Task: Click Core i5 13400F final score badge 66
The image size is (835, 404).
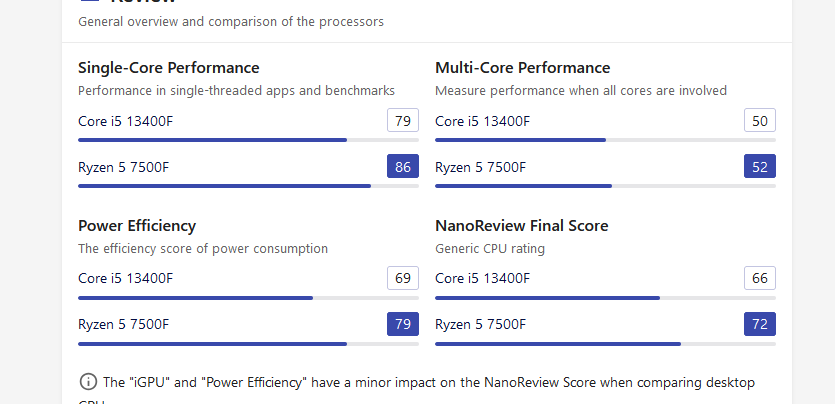Action: (x=760, y=278)
